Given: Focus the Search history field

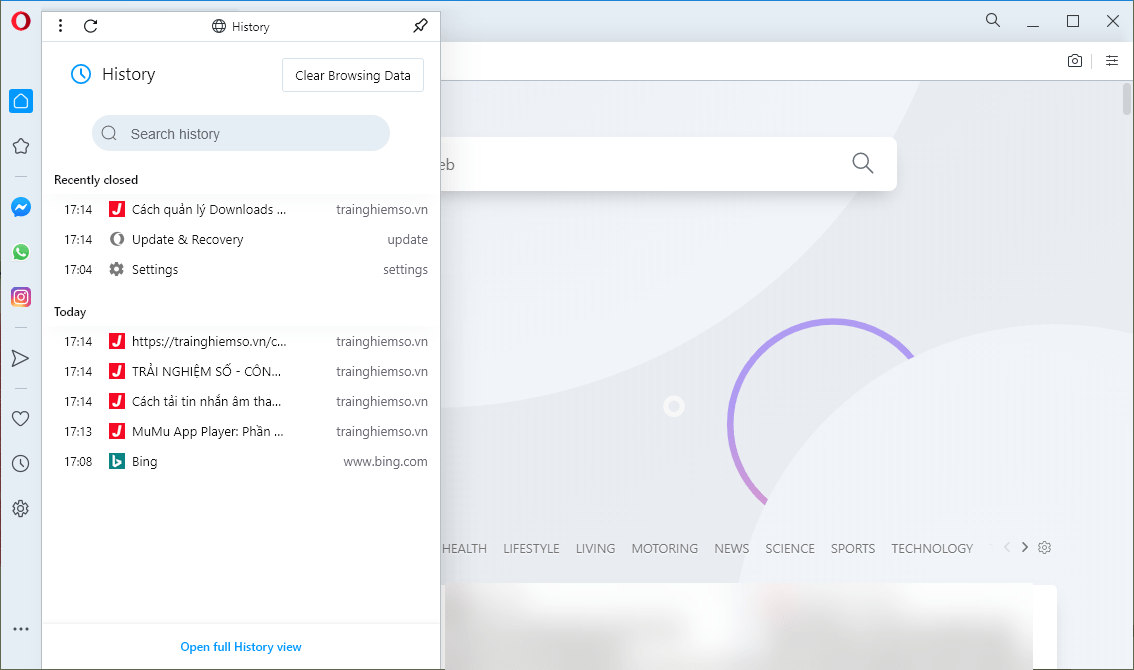Looking at the screenshot, I should point(241,133).
